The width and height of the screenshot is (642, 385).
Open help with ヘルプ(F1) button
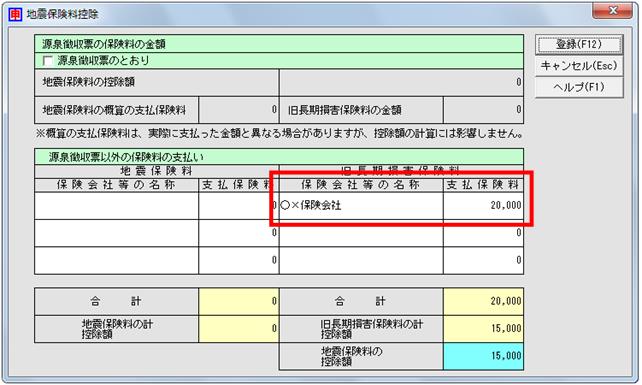[x=579, y=87]
